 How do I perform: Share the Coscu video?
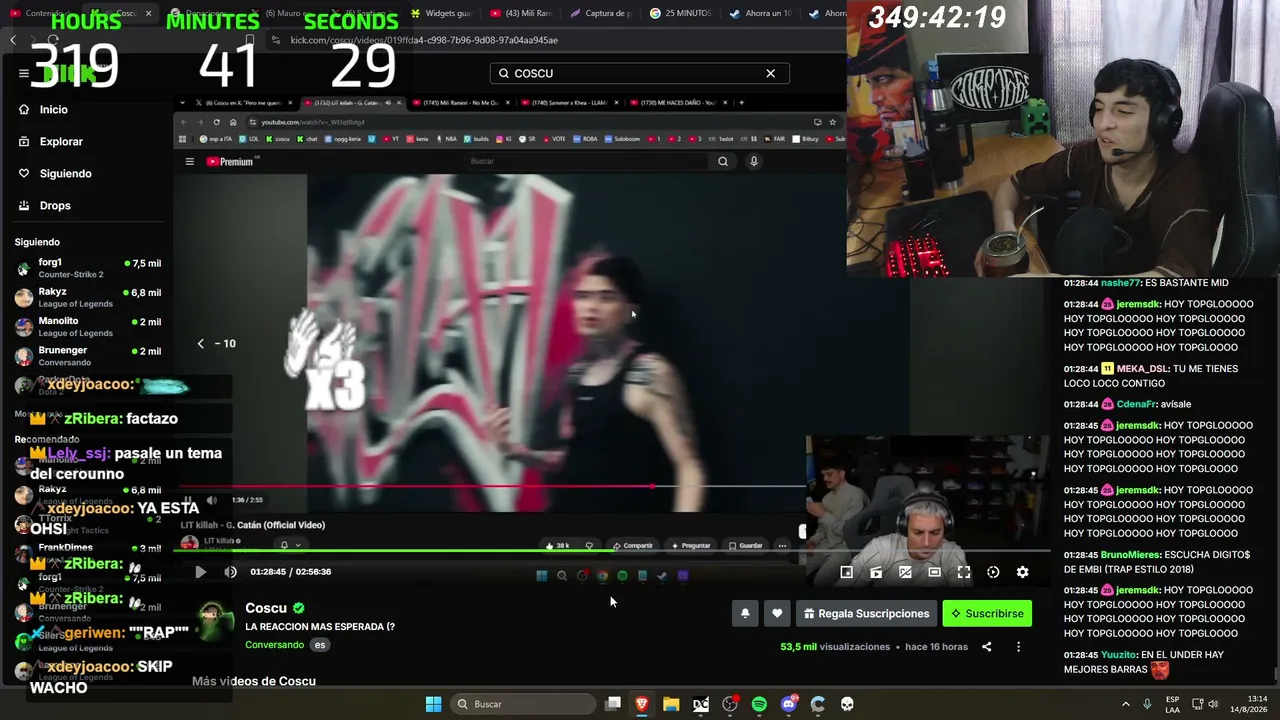coord(986,647)
